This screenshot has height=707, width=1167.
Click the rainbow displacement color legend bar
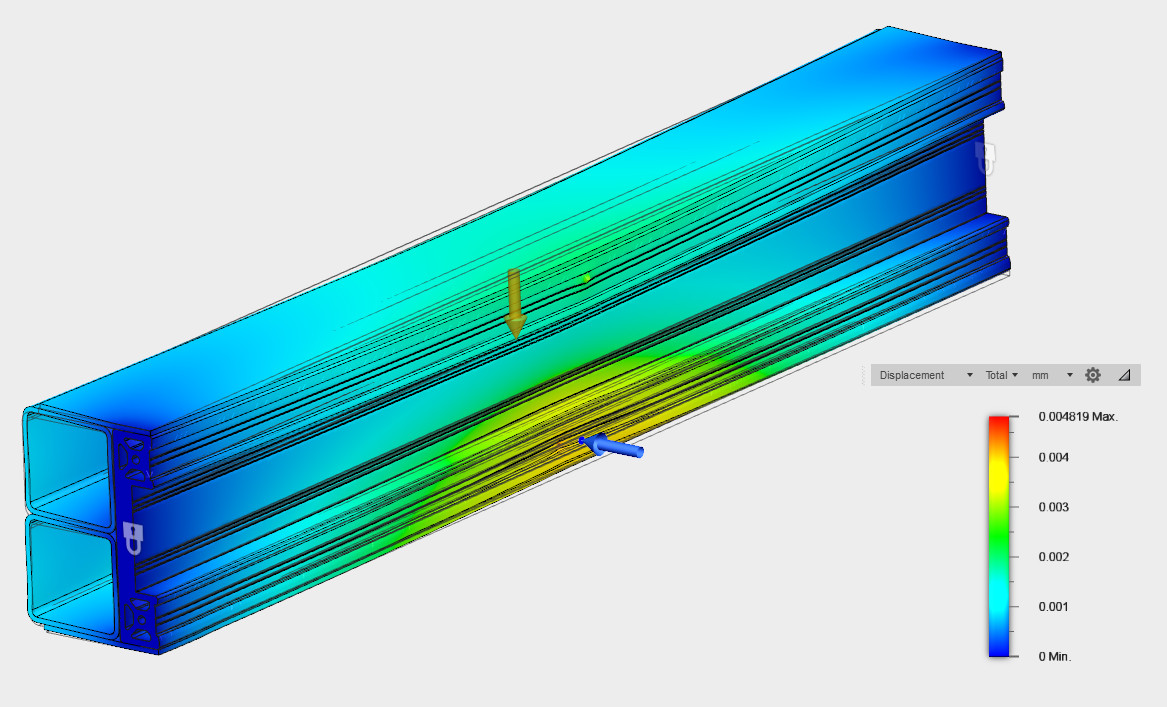click(x=999, y=537)
